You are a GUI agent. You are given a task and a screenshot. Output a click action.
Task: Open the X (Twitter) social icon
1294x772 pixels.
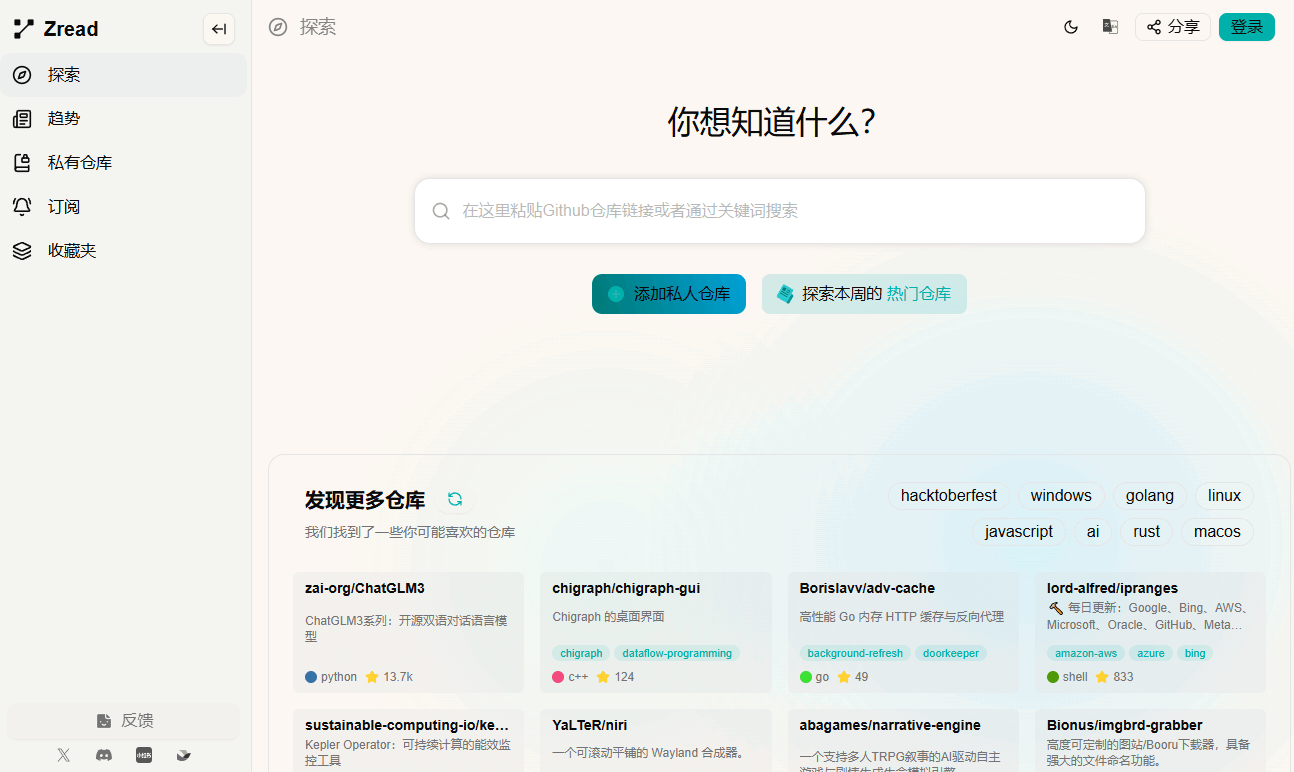tap(64, 755)
